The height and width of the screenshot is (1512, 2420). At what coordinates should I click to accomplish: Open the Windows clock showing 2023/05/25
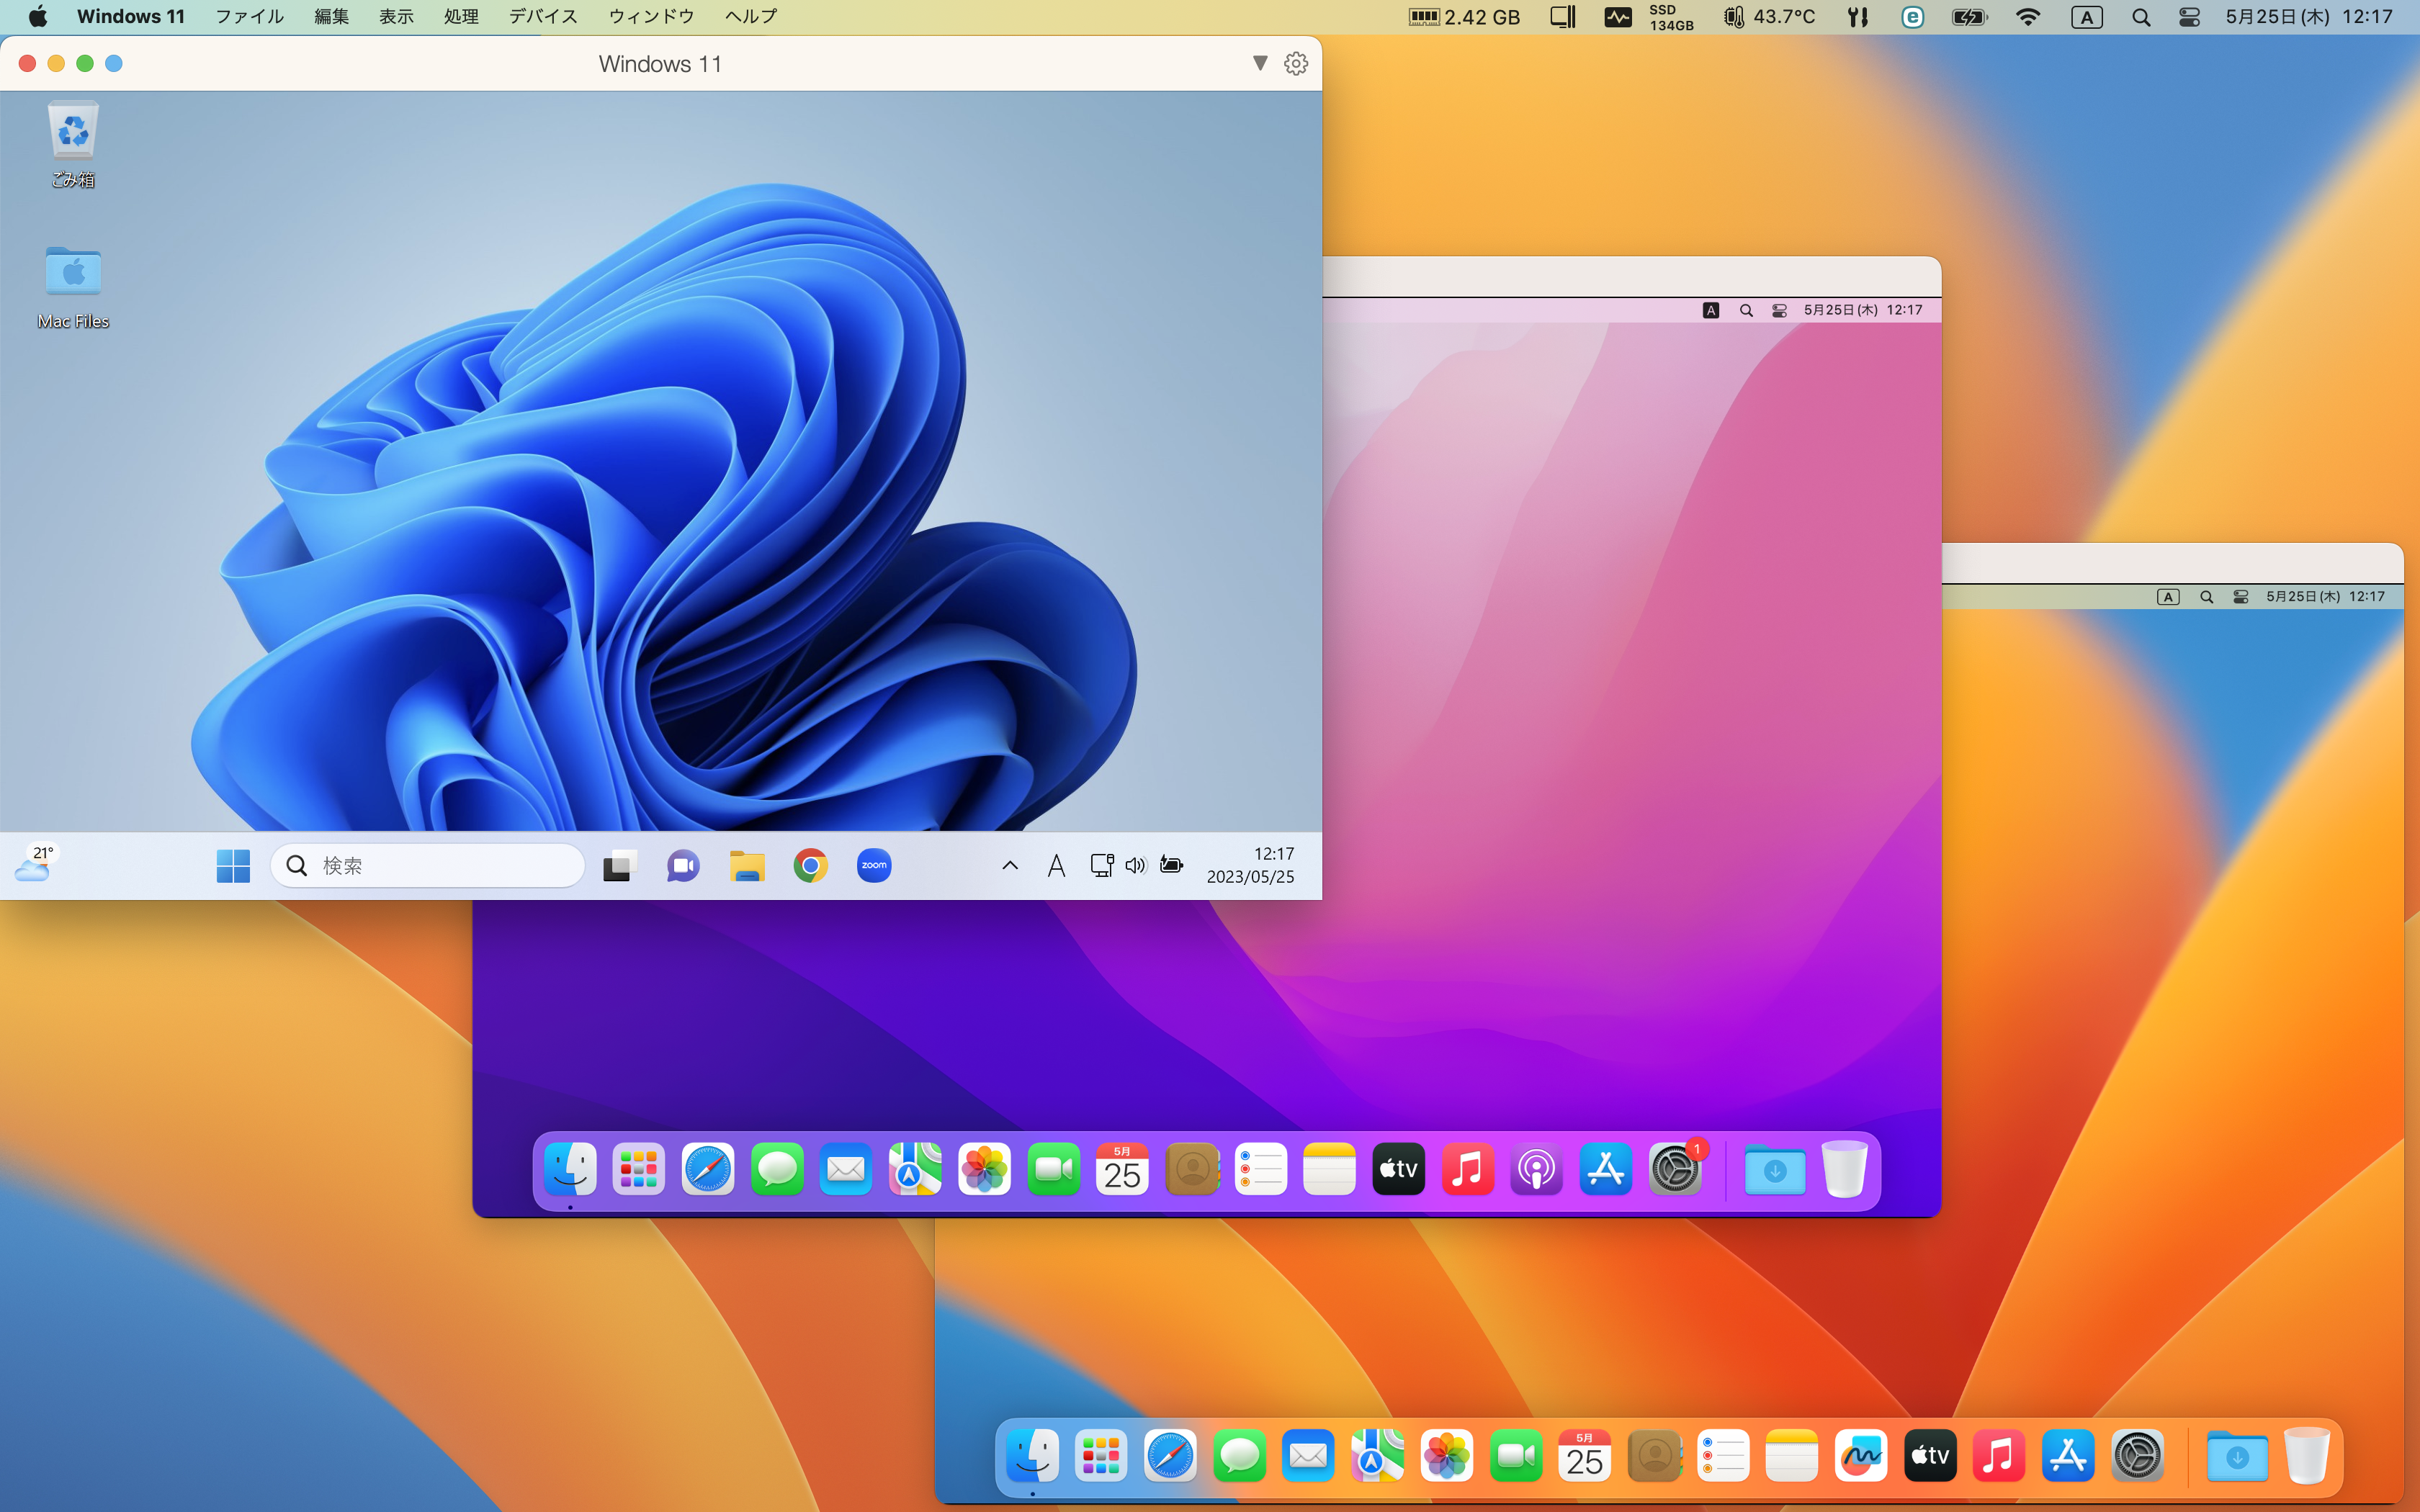point(1250,866)
